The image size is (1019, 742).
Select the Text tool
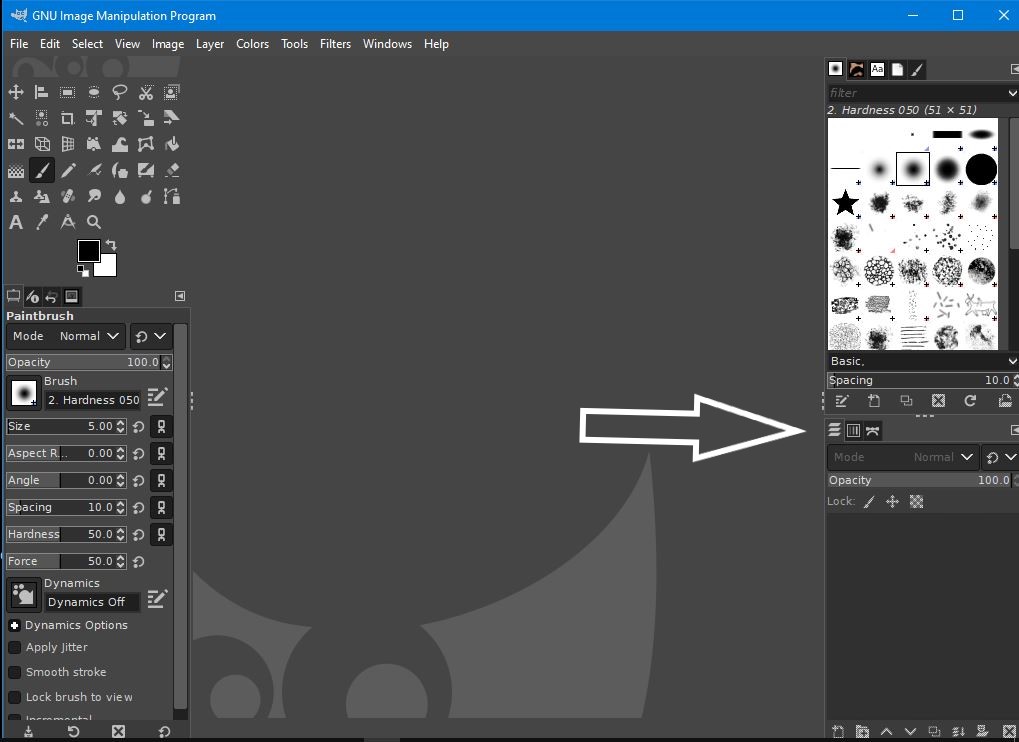pyautogui.click(x=16, y=222)
